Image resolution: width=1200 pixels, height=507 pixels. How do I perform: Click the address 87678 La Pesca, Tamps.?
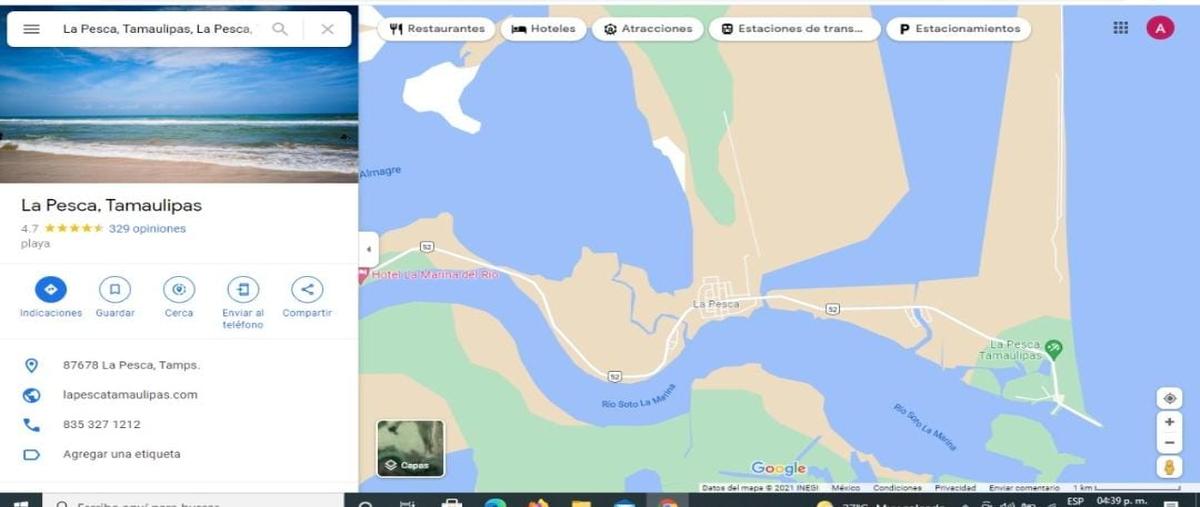pyautogui.click(x=131, y=365)
